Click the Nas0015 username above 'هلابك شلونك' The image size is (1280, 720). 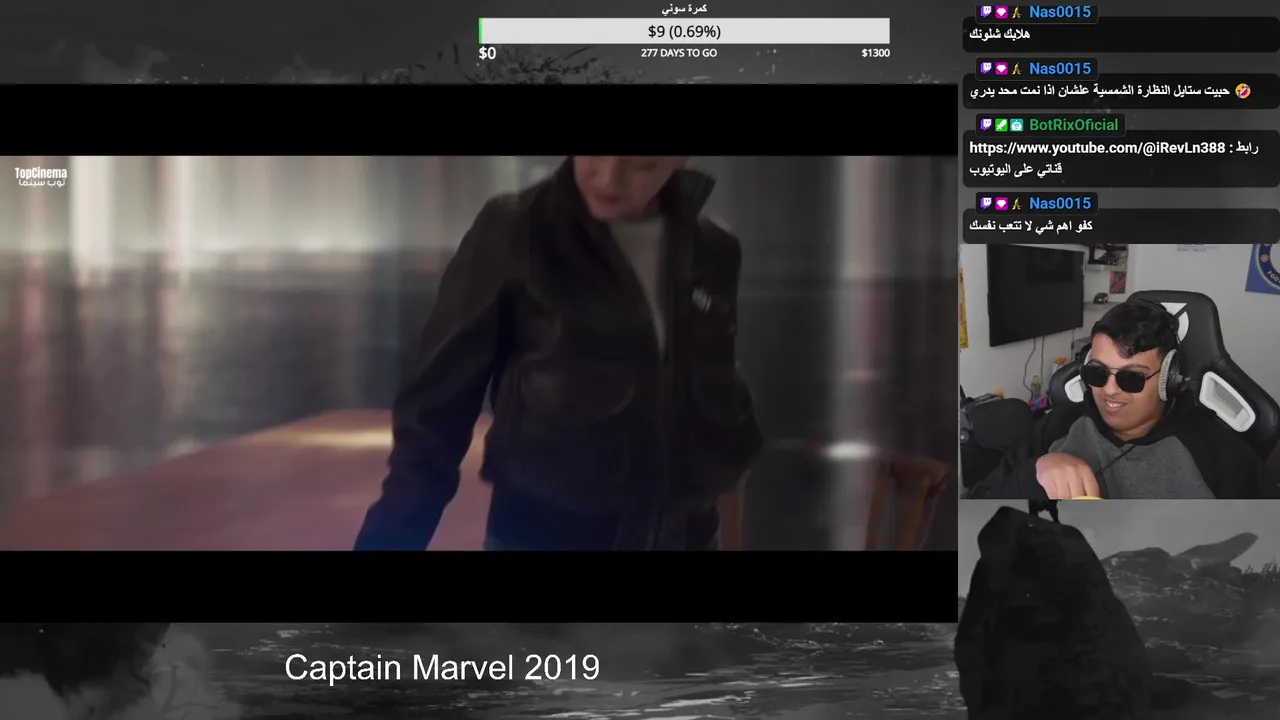click(1060, 12)
